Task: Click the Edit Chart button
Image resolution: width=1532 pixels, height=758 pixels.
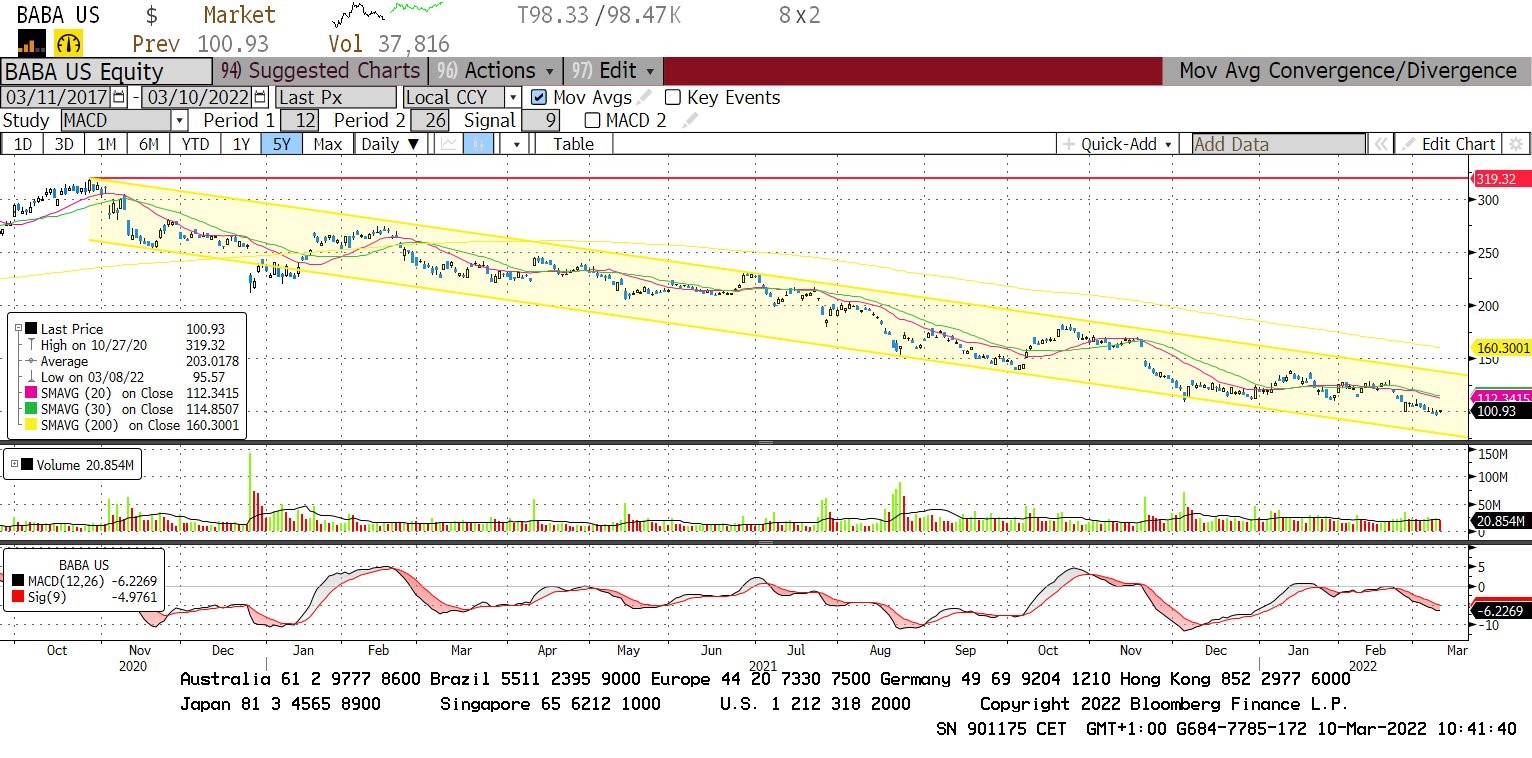Action: (1448, 144)
